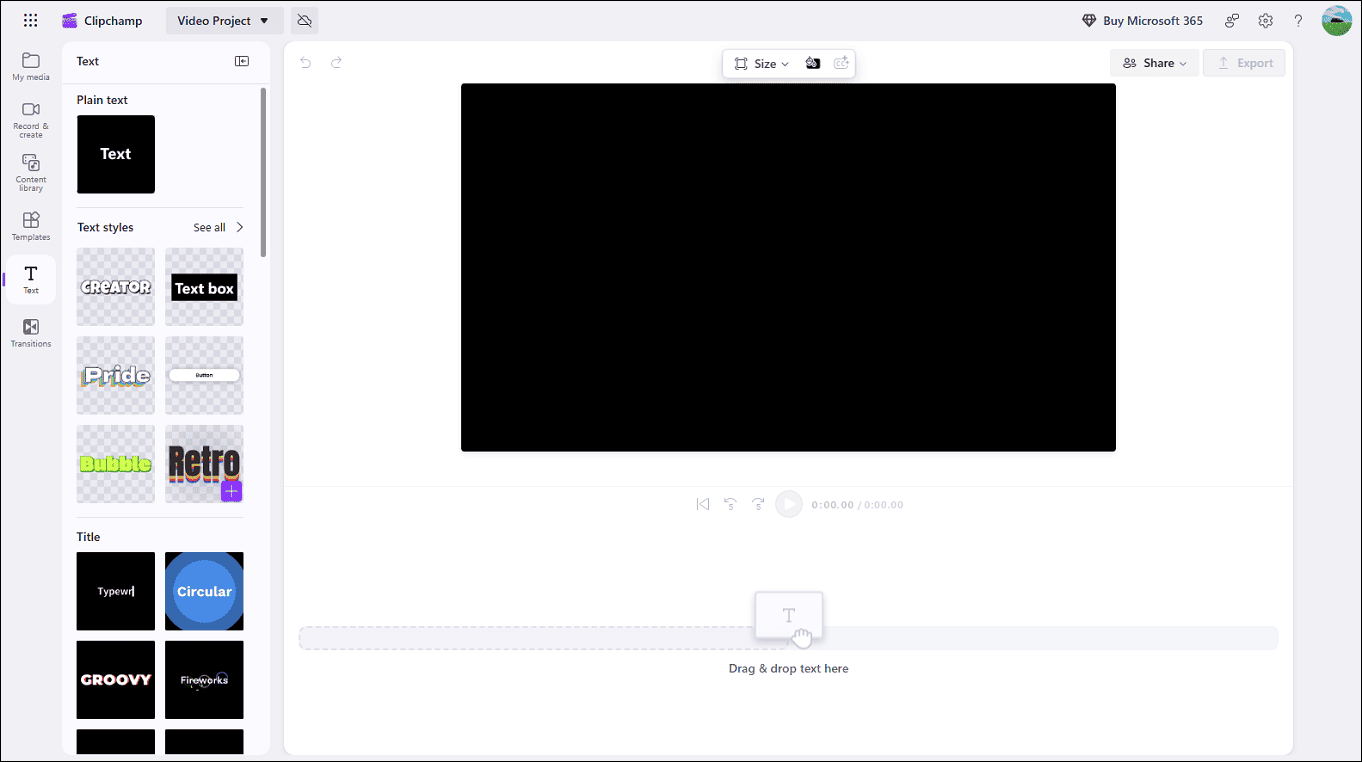The width and height of the screenshot is (1362, 762).
Task: Choose the Bubble text style
Action: 116,464
